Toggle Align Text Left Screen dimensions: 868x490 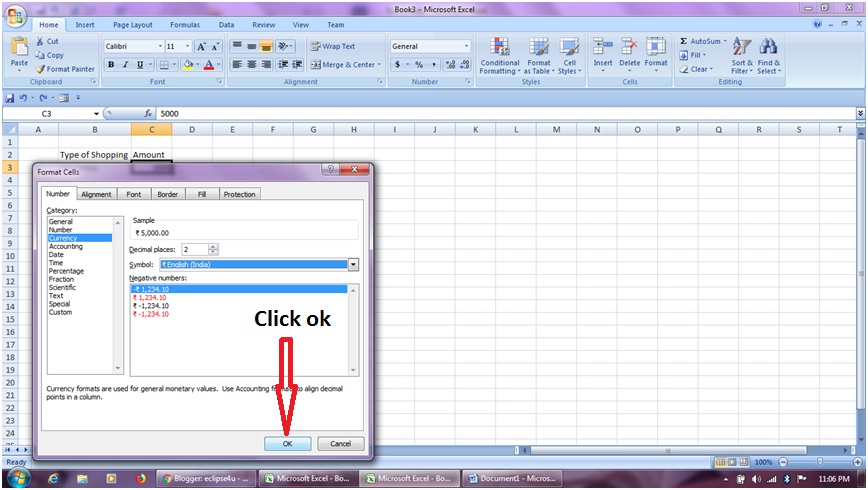[237, 65]
